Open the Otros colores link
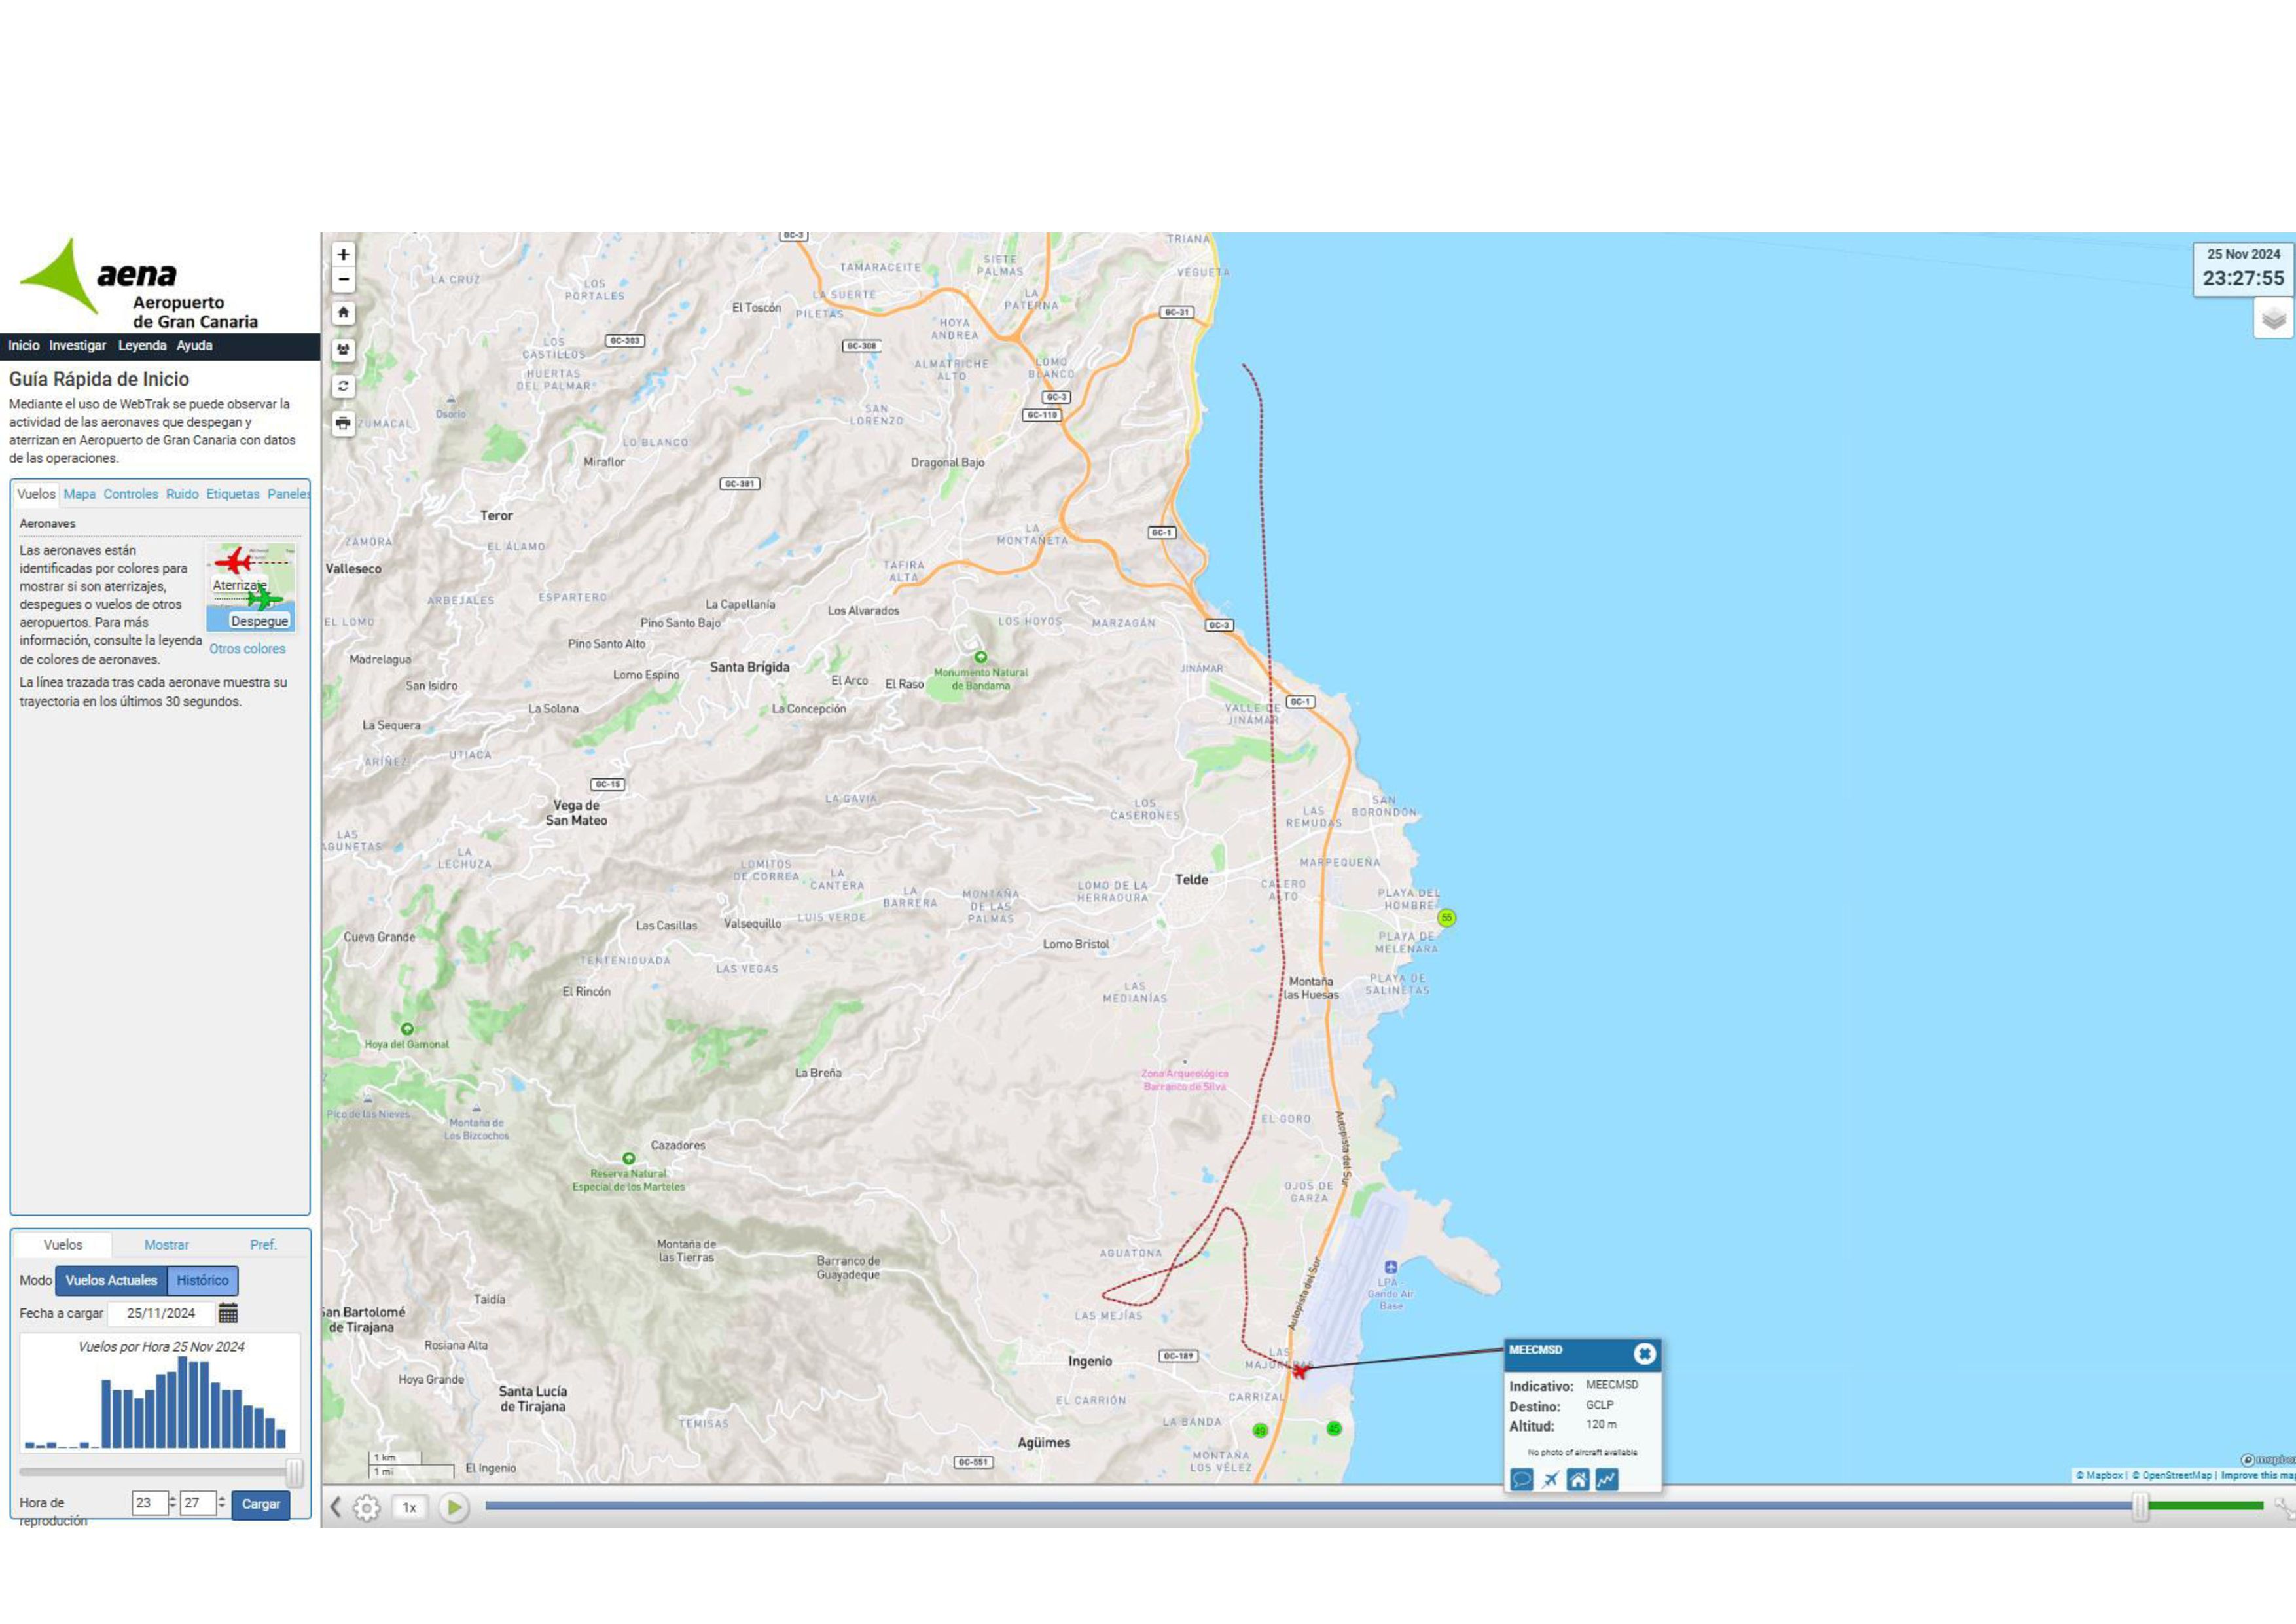 click(x=247, y=649)
